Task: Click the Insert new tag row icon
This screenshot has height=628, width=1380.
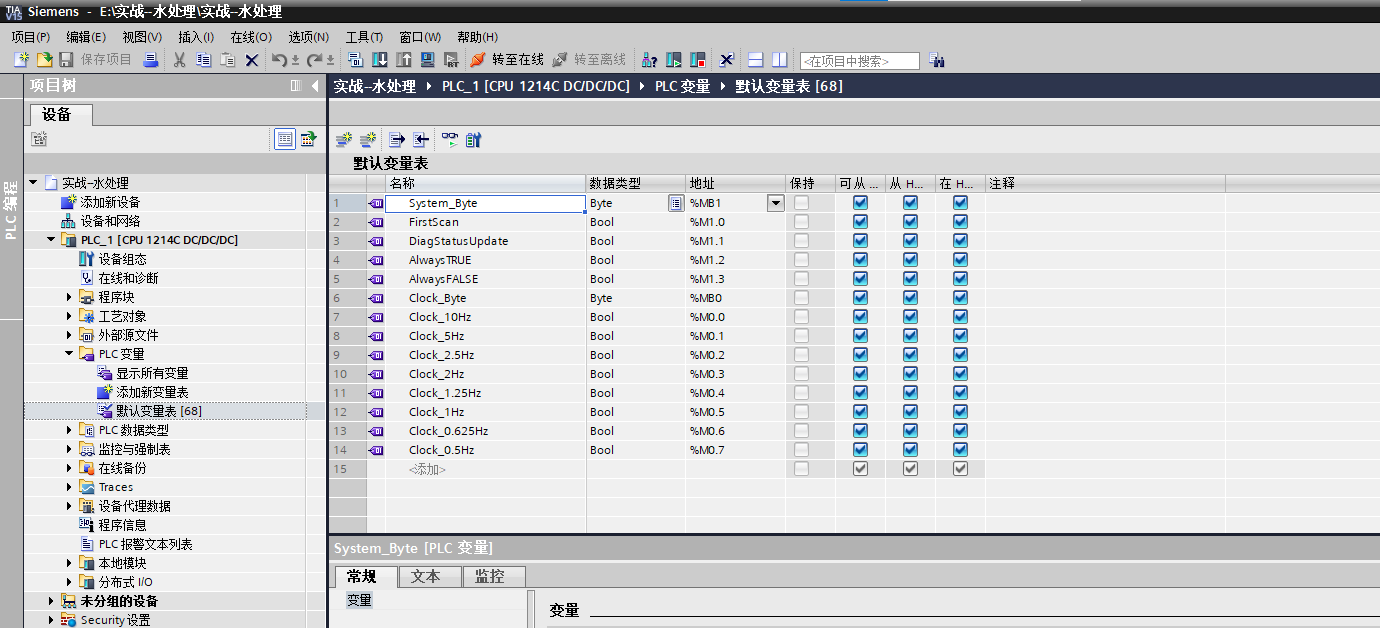Action: click(x=344, y=139)
